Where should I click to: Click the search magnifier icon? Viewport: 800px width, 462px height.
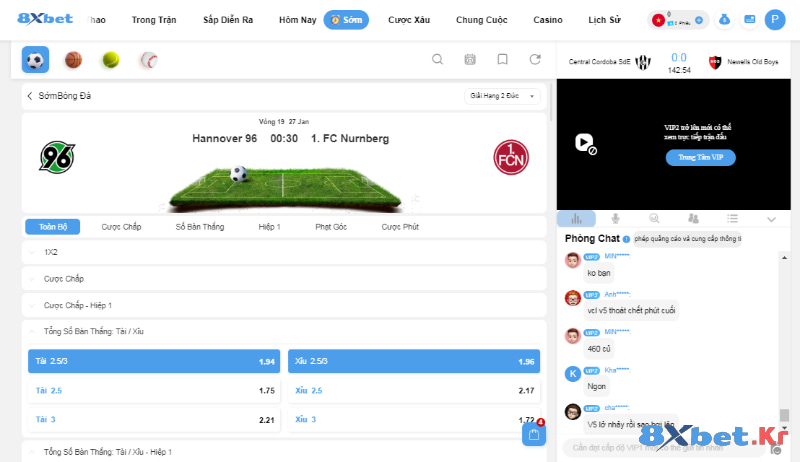click(437, 60)
